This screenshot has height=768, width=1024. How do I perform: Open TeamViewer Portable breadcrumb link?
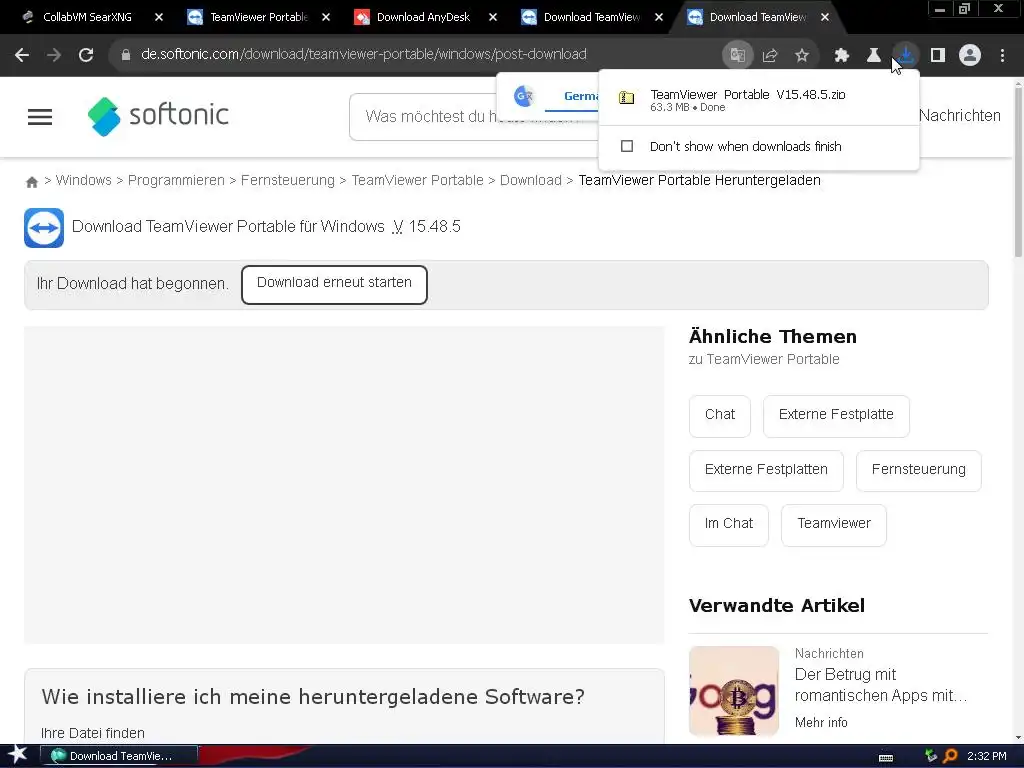click(417, 180)
